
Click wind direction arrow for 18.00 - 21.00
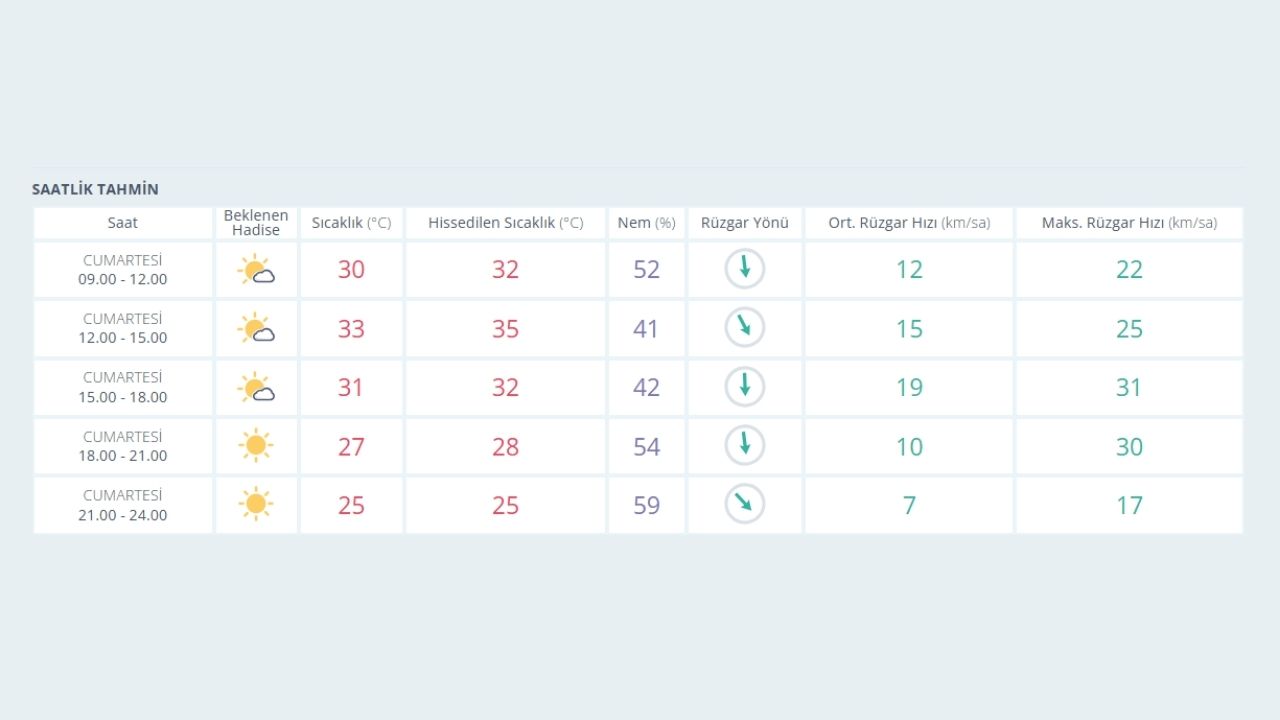744,446
